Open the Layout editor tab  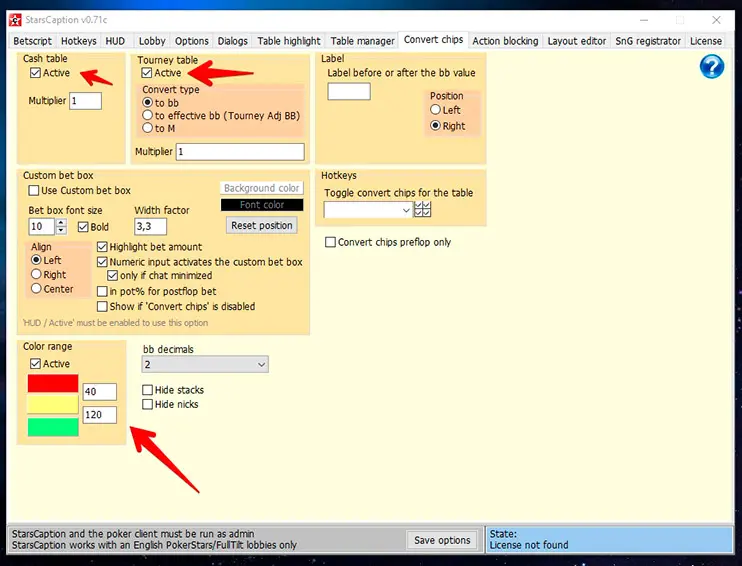click(577, 41)
